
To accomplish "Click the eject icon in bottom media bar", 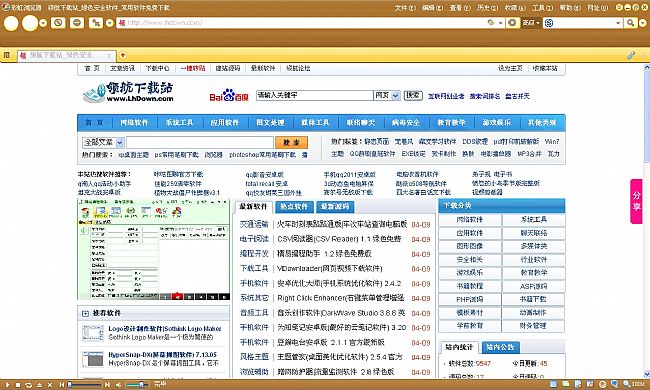I will [x=39, y=385].
